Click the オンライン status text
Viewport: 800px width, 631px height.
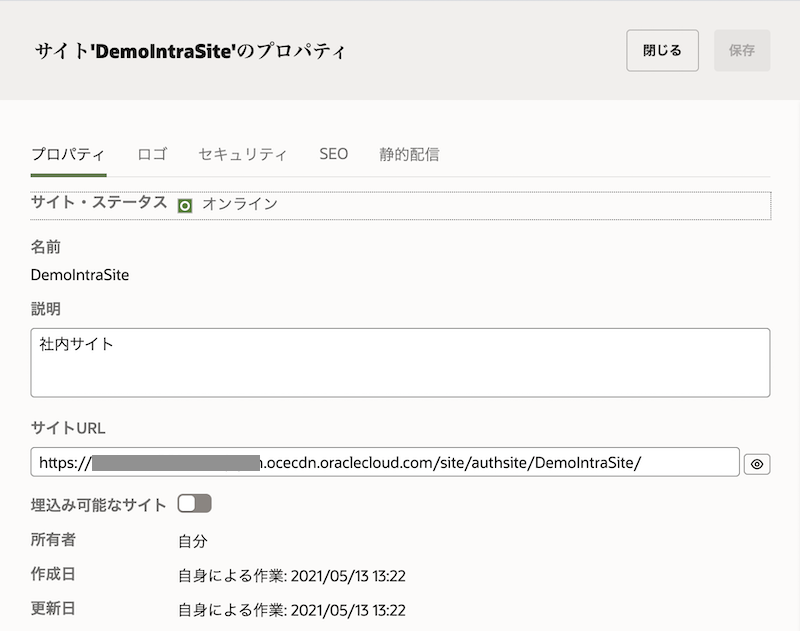click(240, 204)
